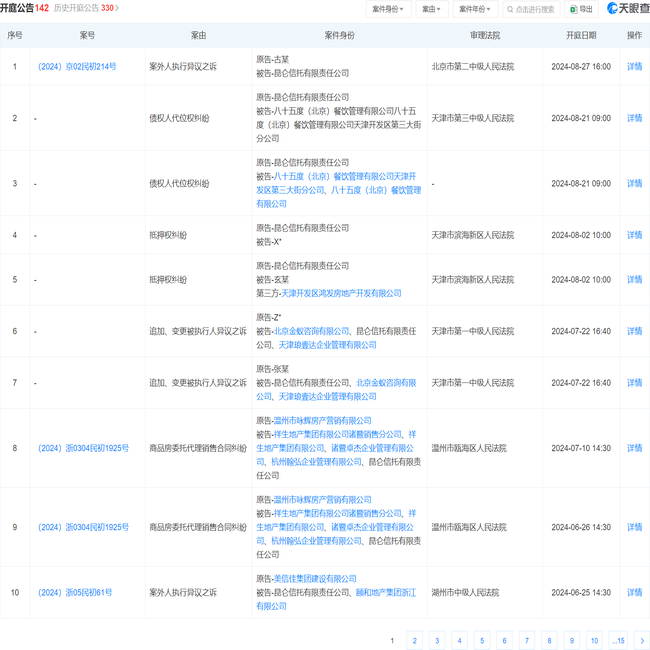Screen dimensions: 650x650
Task: View 详情 for row 5
Action: (x=634, y=280)
